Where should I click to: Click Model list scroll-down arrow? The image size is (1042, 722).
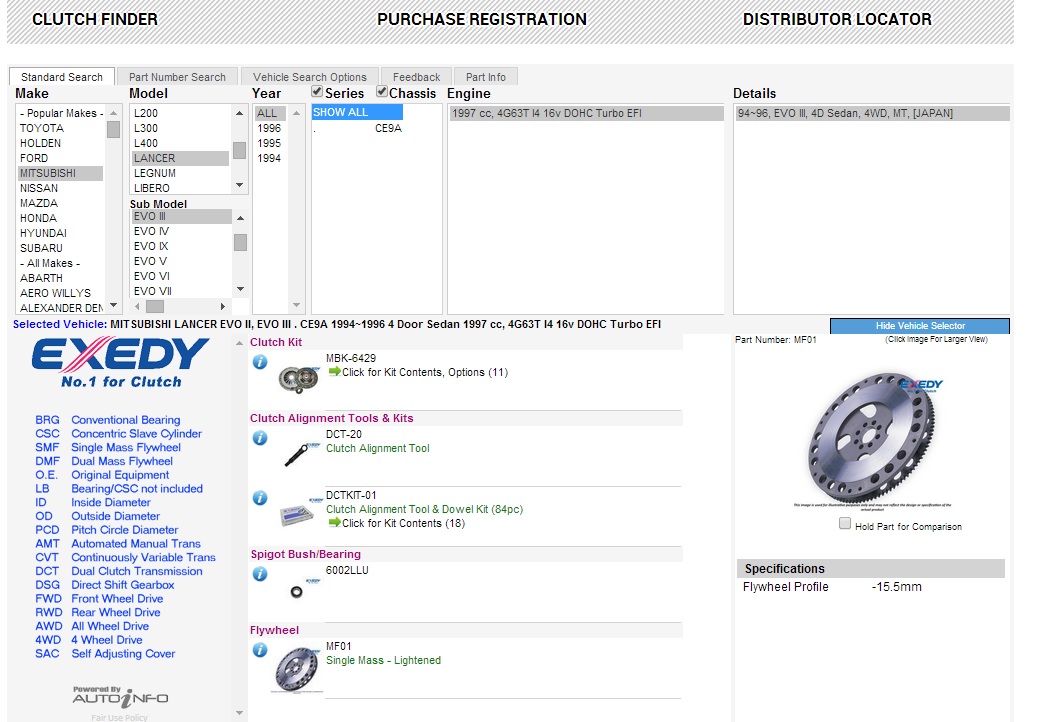coord(239,185)
